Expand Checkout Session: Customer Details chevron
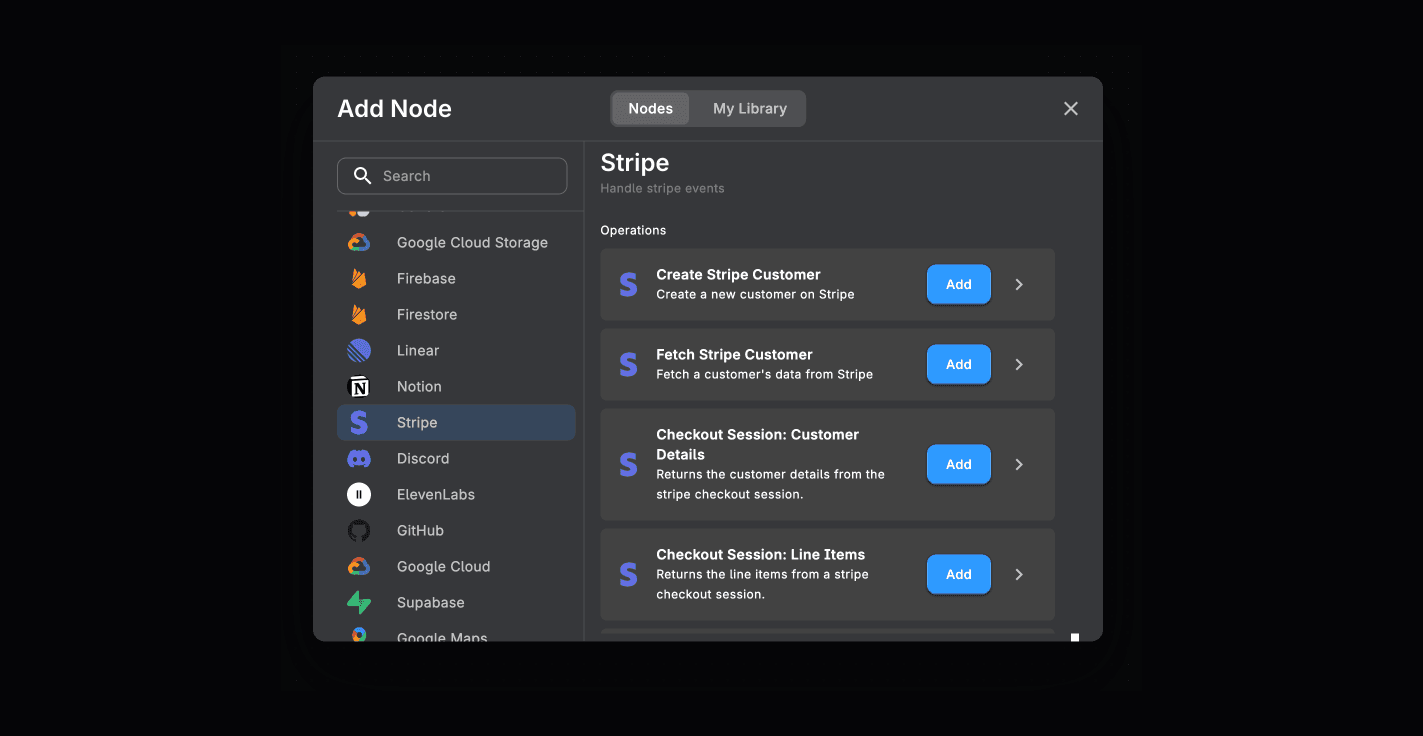The height and width of the screenshot is (736, 1423). click(1019, 465)
